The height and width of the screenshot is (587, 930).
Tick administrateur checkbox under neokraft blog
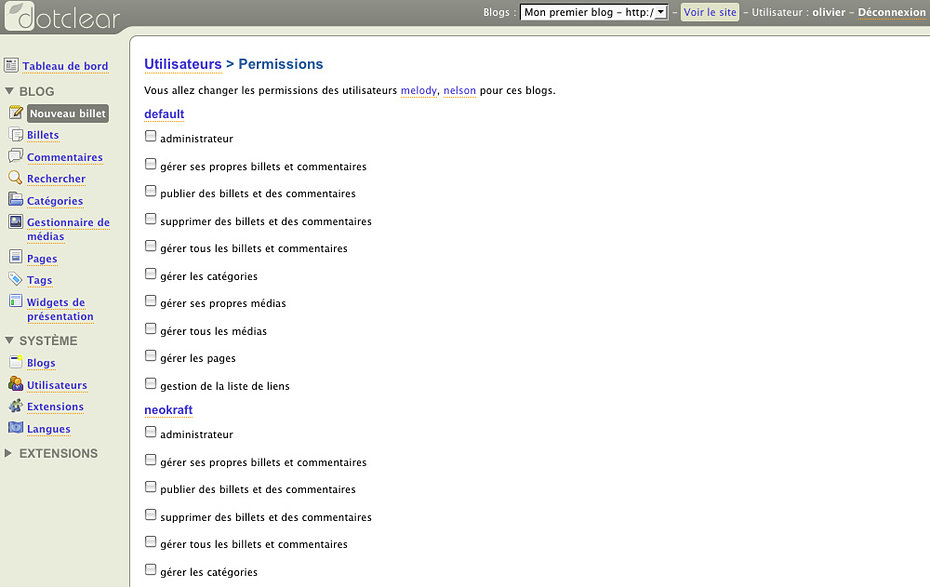pos(151,433)
